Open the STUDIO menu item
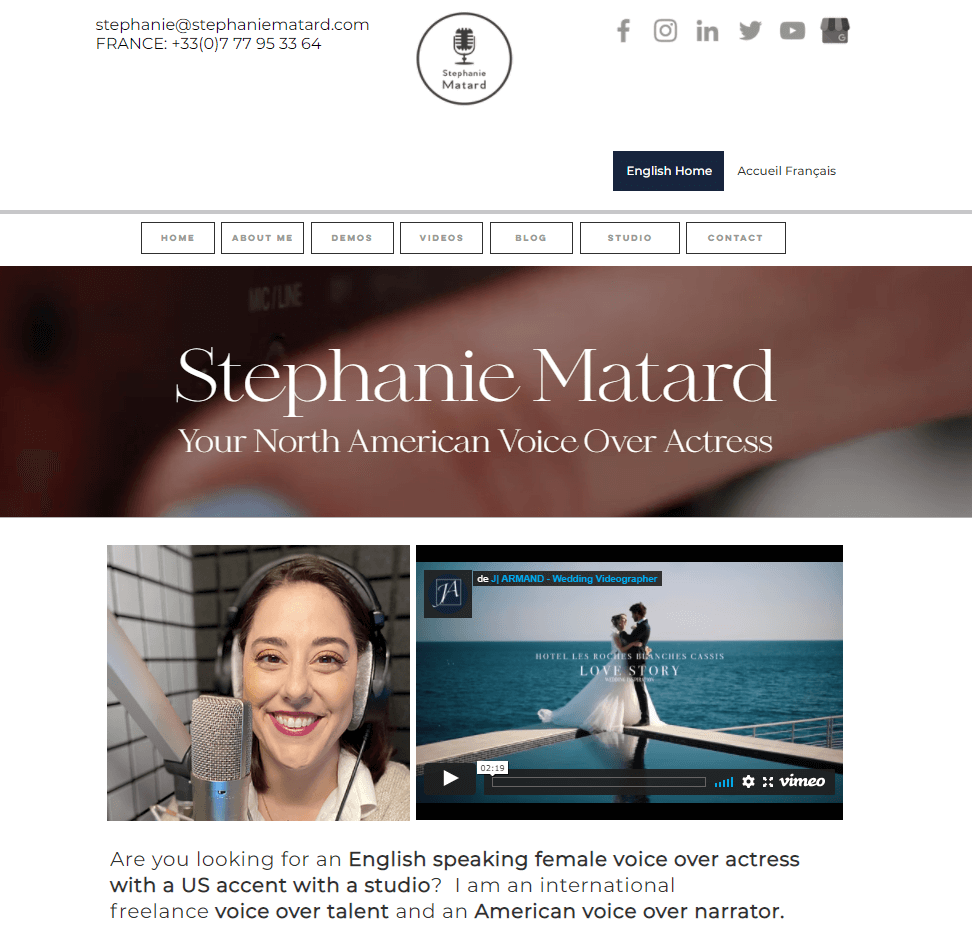 630,238
